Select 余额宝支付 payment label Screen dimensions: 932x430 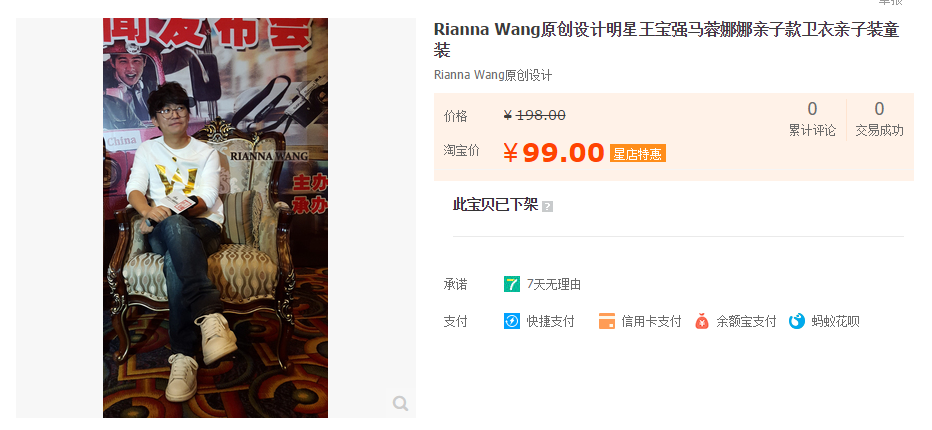(746, 322)
